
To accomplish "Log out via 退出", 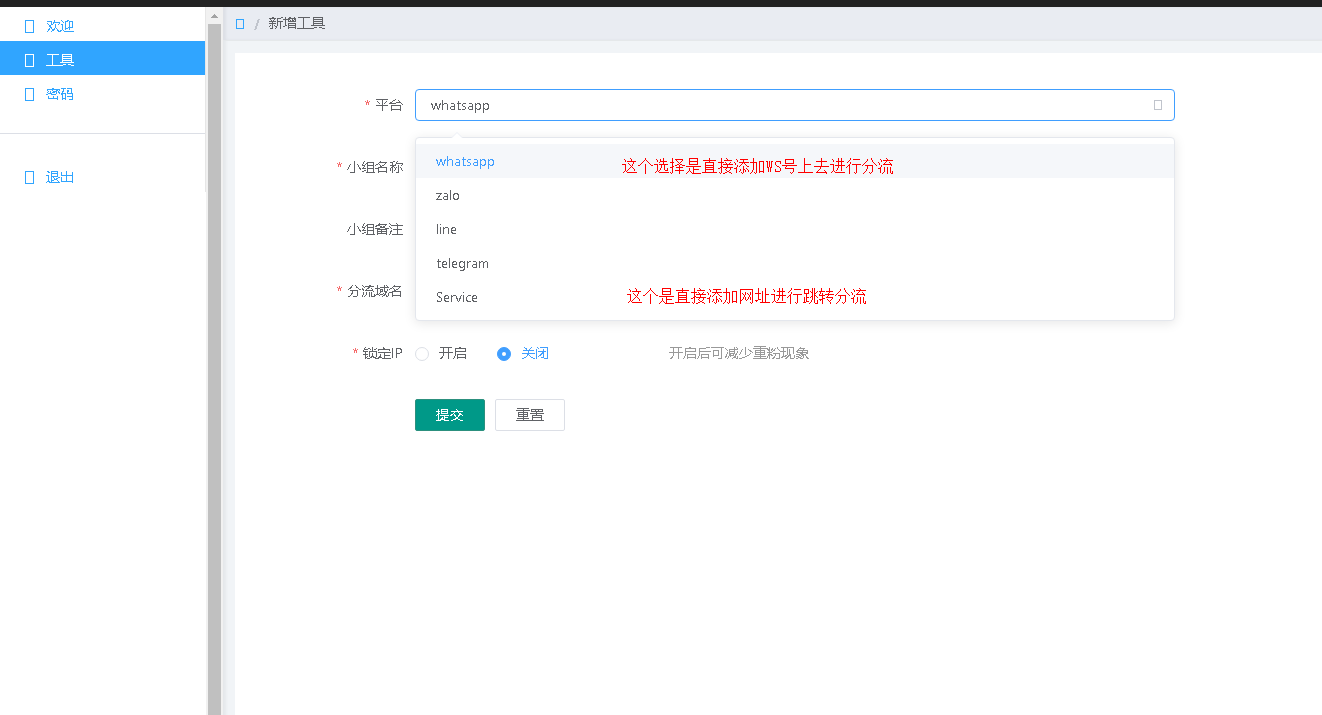I will click(102, 177).
